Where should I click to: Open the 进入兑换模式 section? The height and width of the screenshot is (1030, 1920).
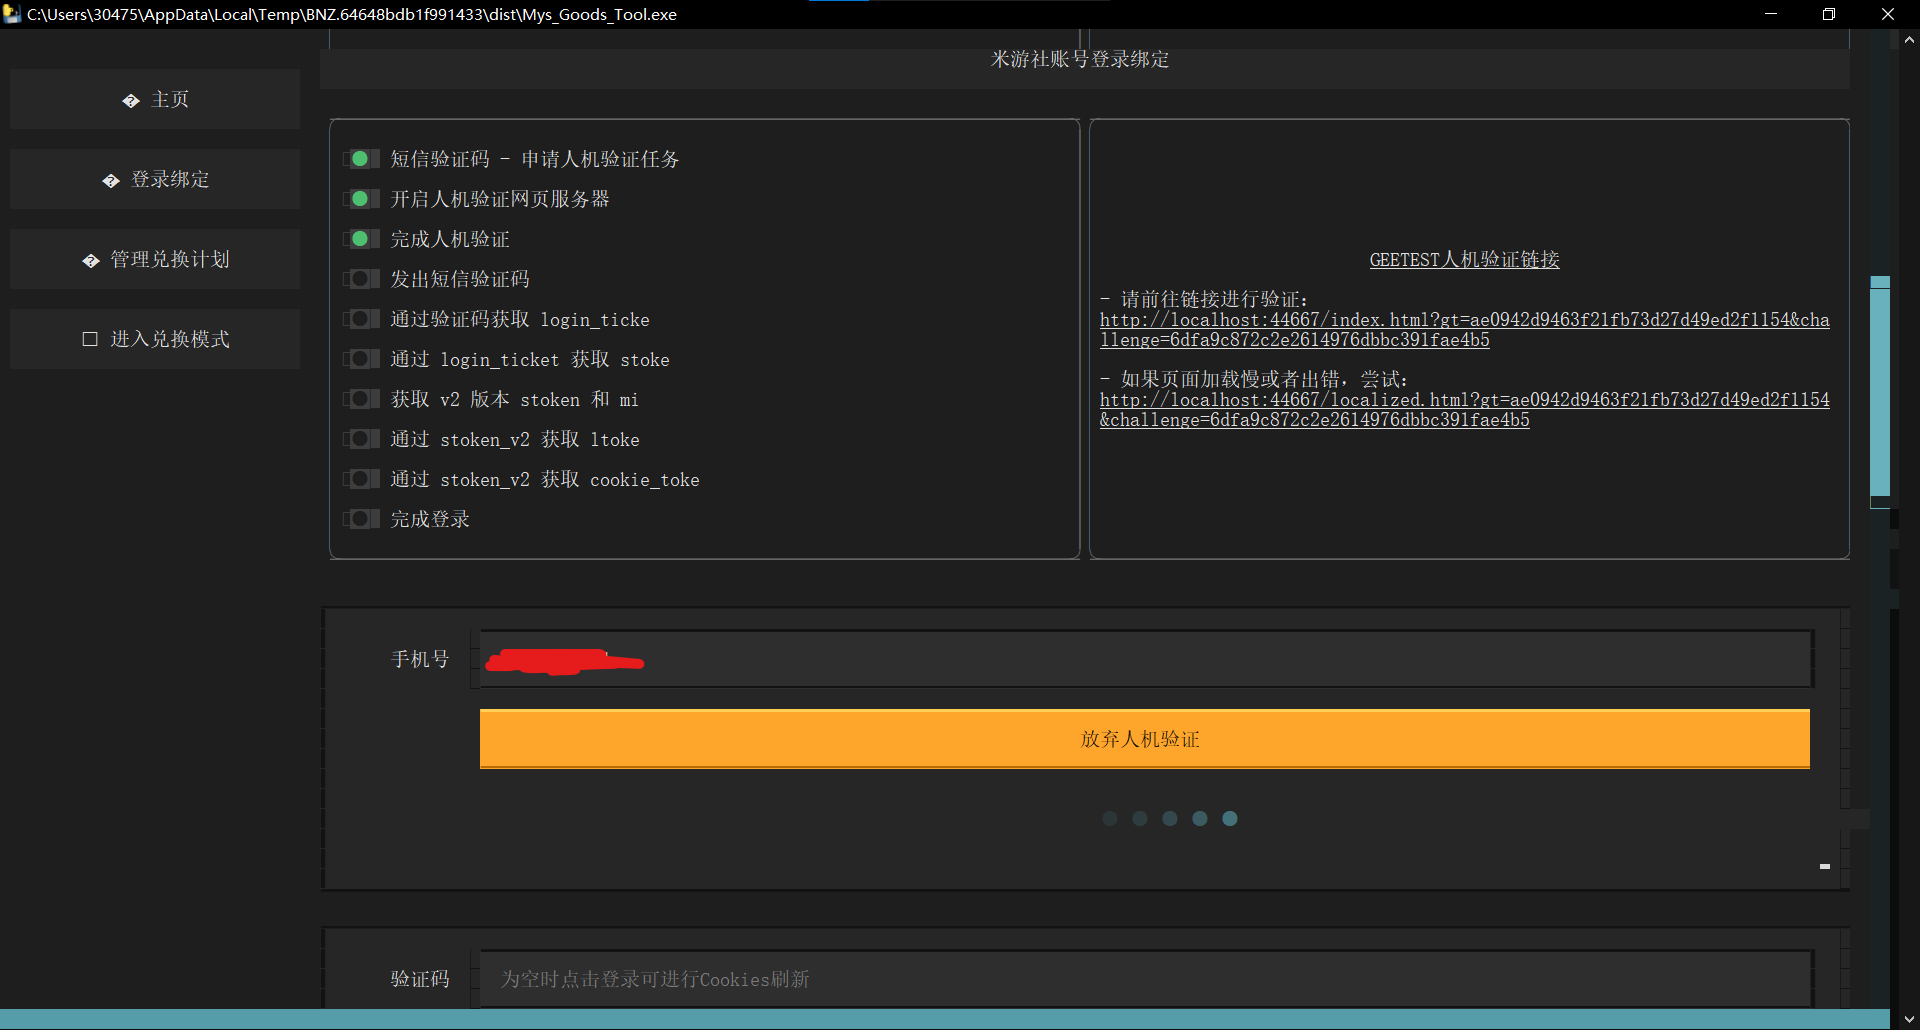pyautogui.click(x=155, y=339)
